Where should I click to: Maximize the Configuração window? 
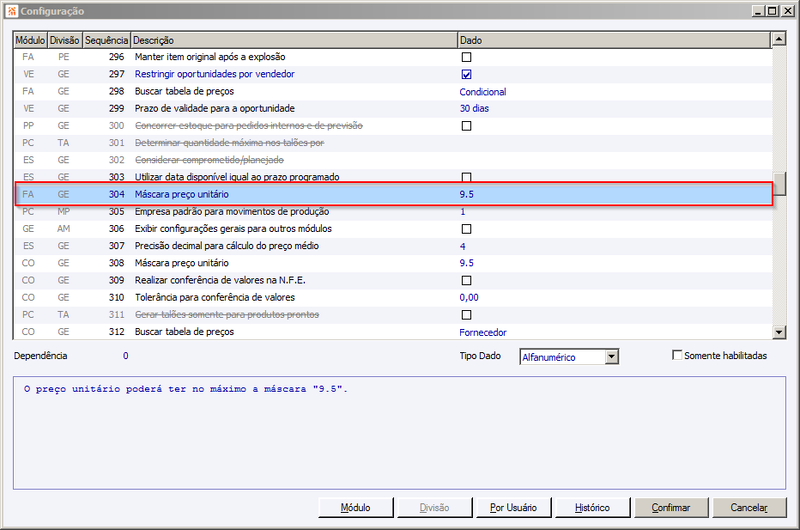click(772, 11)
